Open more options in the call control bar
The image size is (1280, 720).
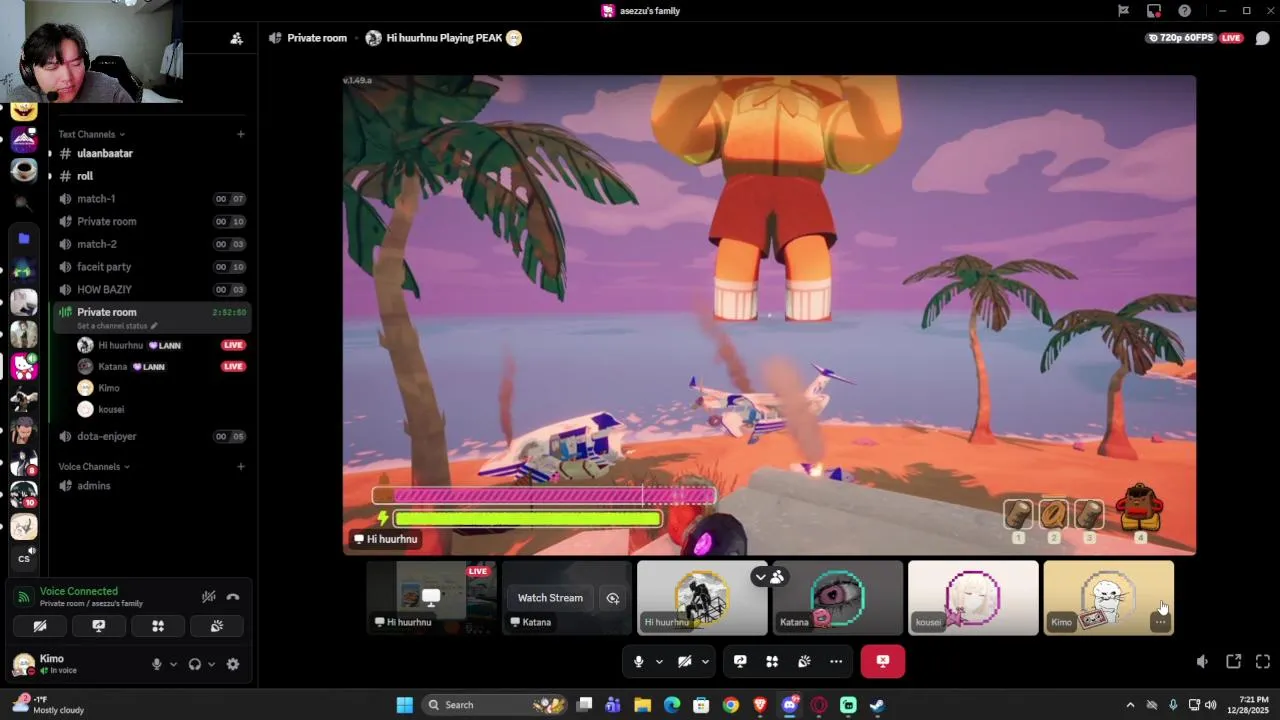pos(836,661)
